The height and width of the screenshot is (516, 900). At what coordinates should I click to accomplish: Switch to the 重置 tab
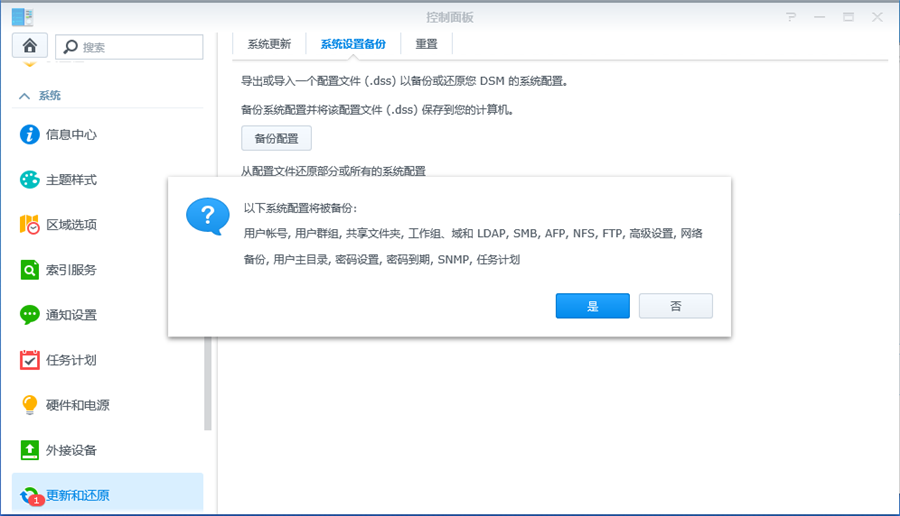click(426, 44)
